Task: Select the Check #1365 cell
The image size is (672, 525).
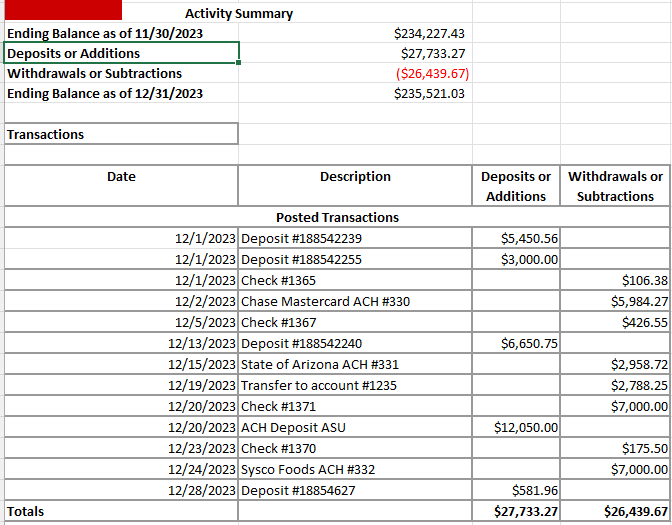Action: (355, 280)
